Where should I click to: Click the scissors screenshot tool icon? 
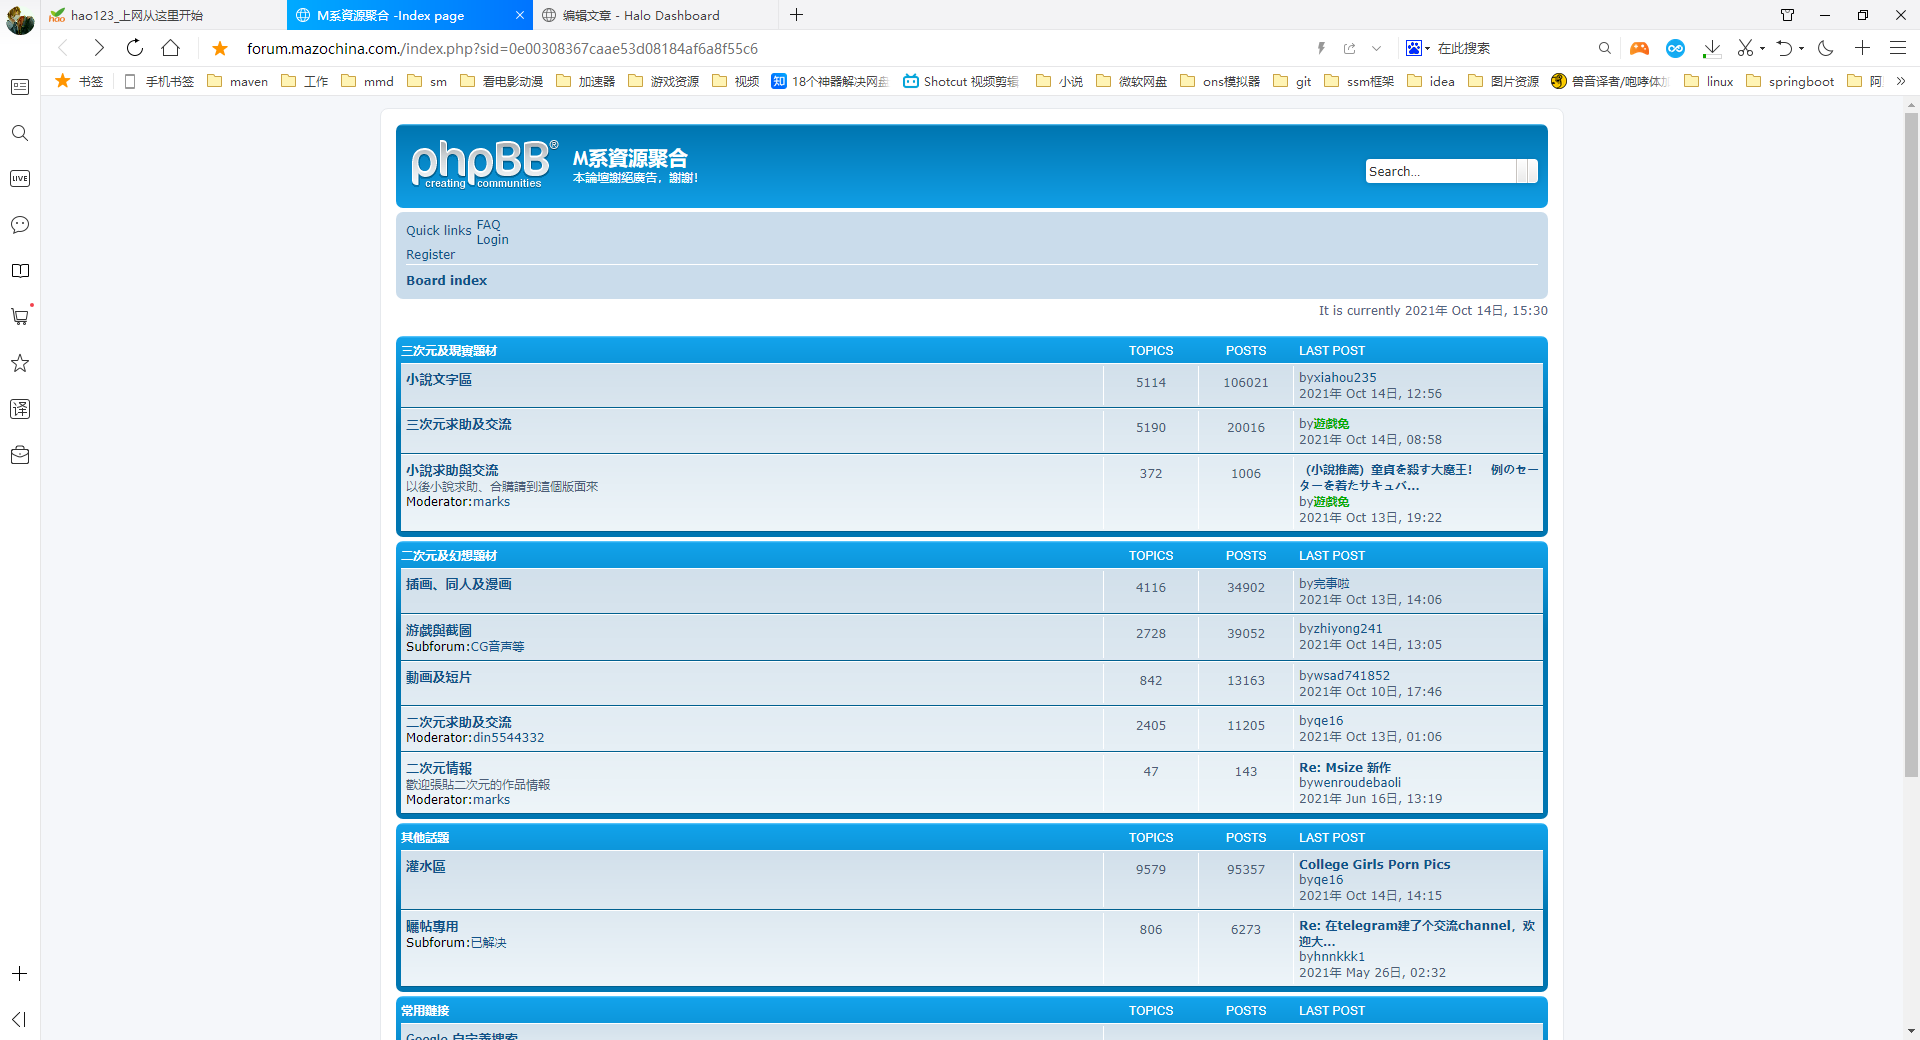coord(1745,48)
